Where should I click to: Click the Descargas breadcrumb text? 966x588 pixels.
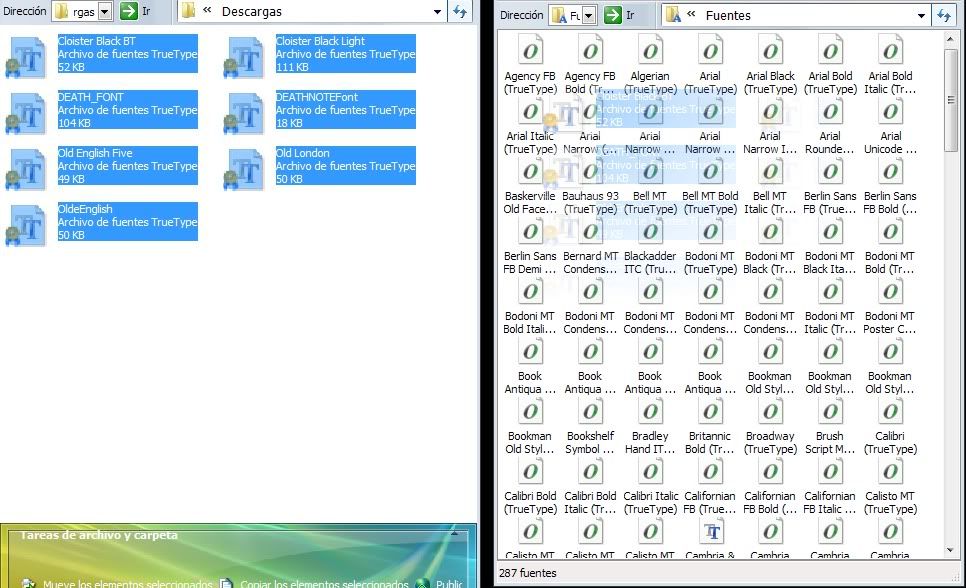point(251,12)
